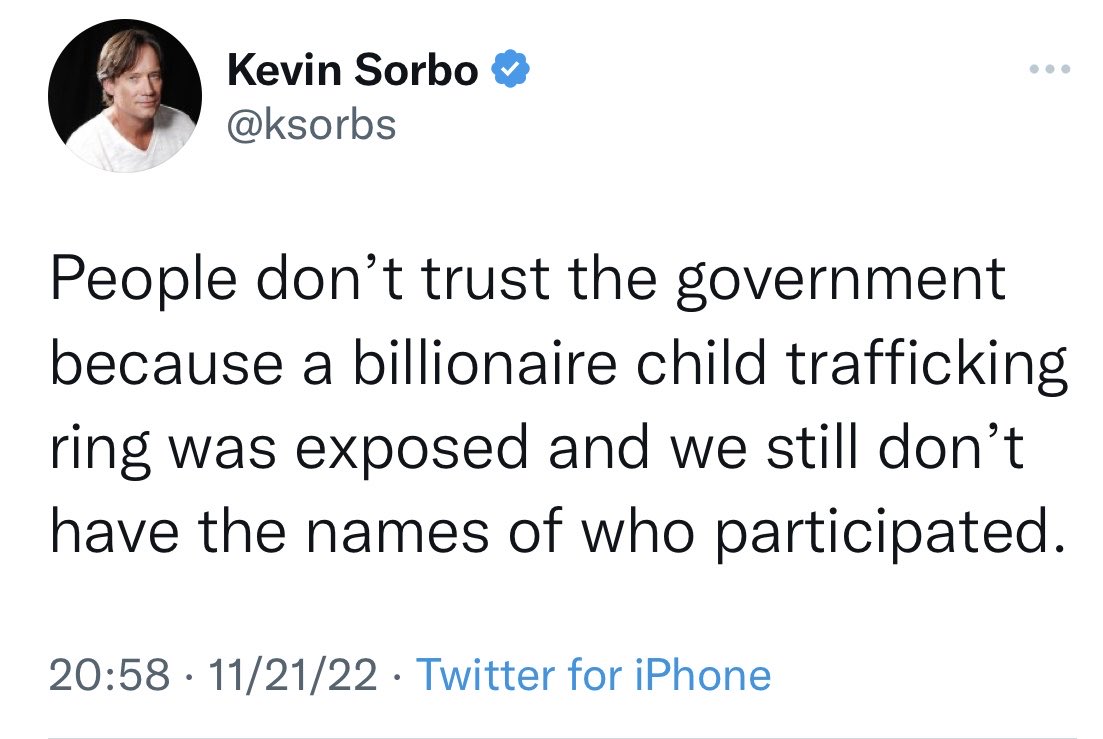Open the @ksorbs handle link
Screen dimensions: 1103x739
click(x=312, y=125)
